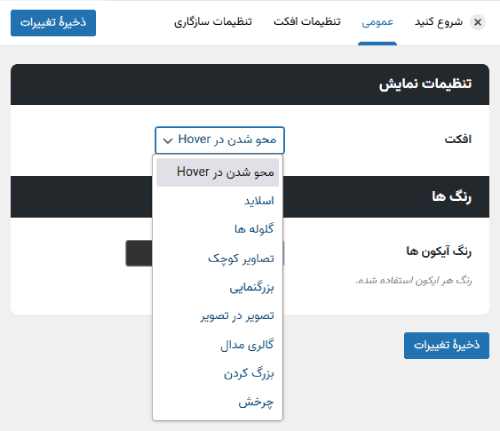Click the bottom ذخیرهٔ تغییرات button
500x431 pixels.
pyautogui.click(x=446, y=345)
